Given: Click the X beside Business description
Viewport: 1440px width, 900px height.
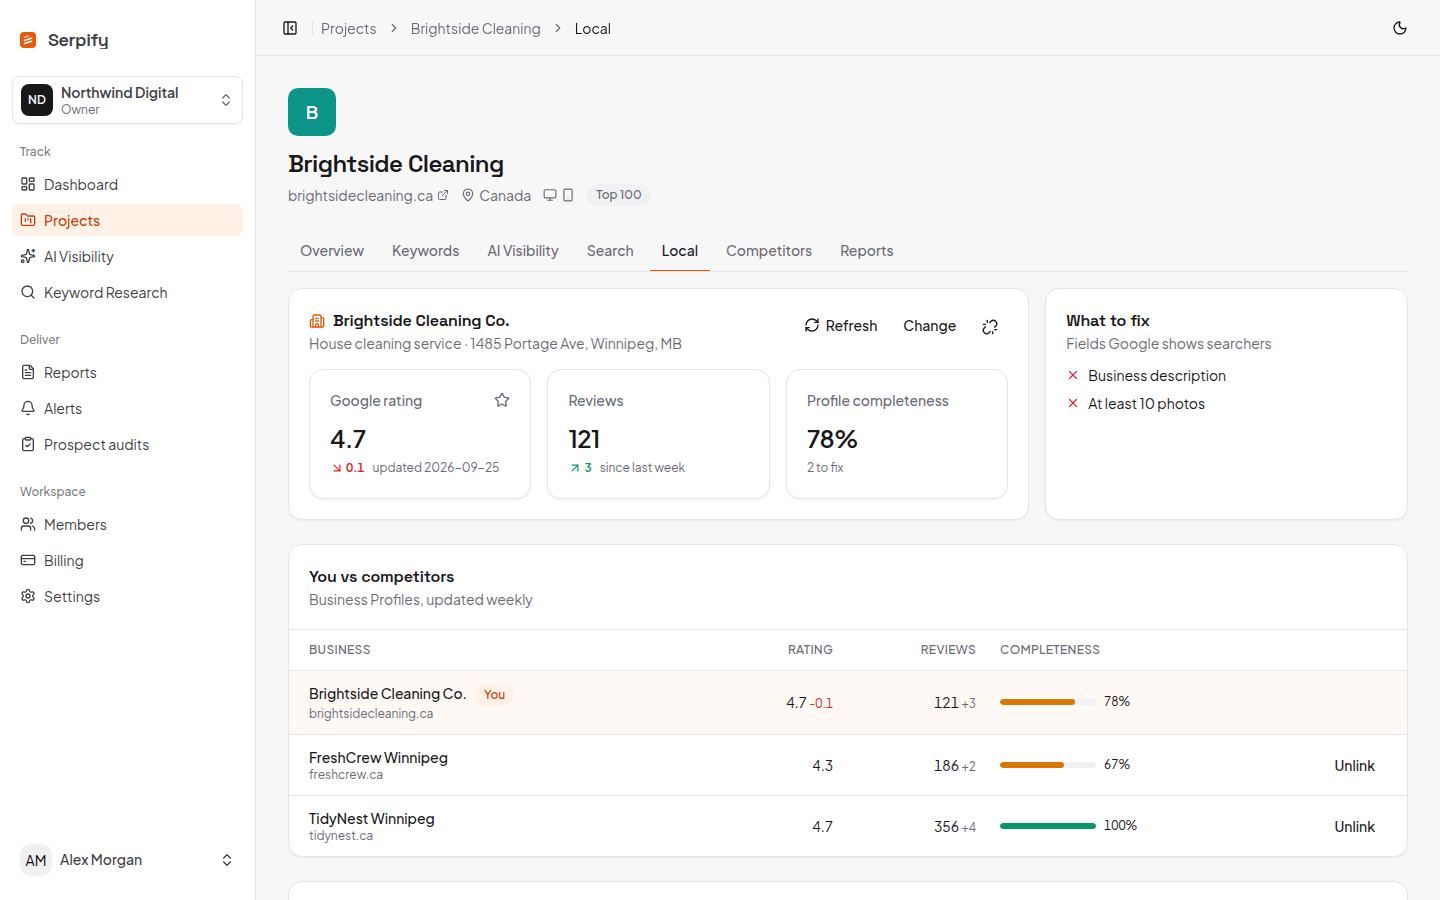Looking at the screenshot, I should (1073, 376).
